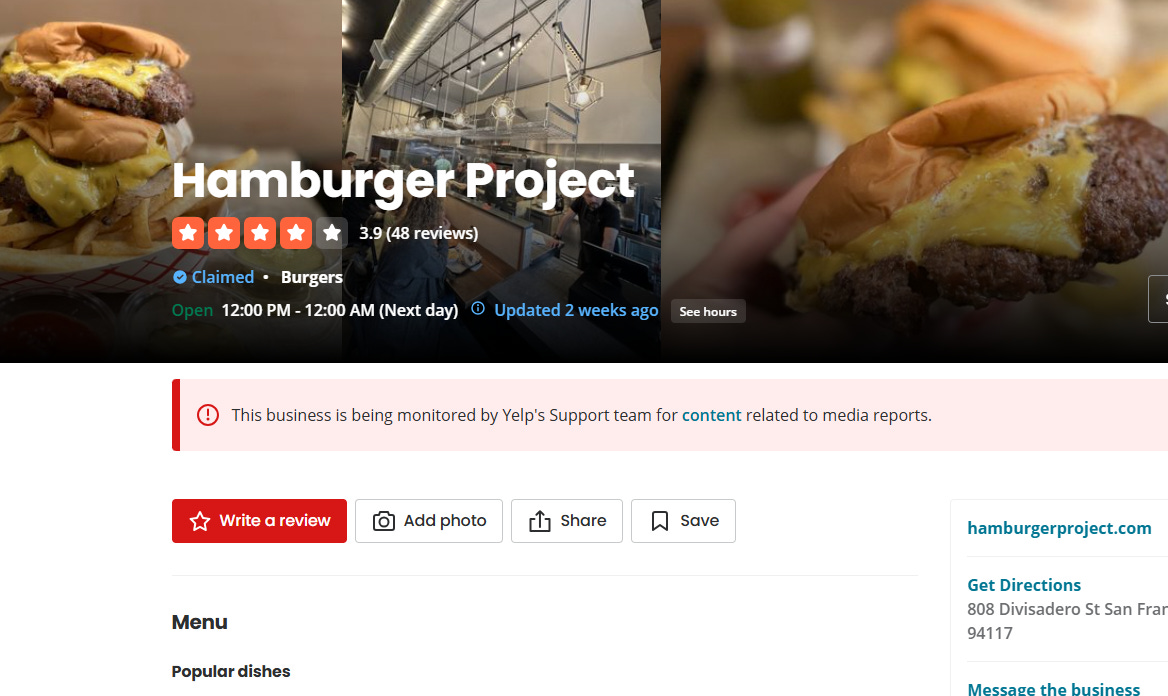Viewport: 1168px width, 696px height.
Task: Open the Updated 2 weeks ago link
Action: 576,310
